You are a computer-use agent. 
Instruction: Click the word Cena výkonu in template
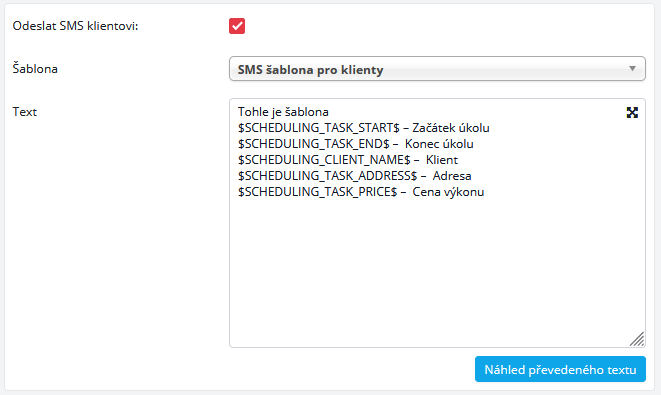[x=448, y=192]
